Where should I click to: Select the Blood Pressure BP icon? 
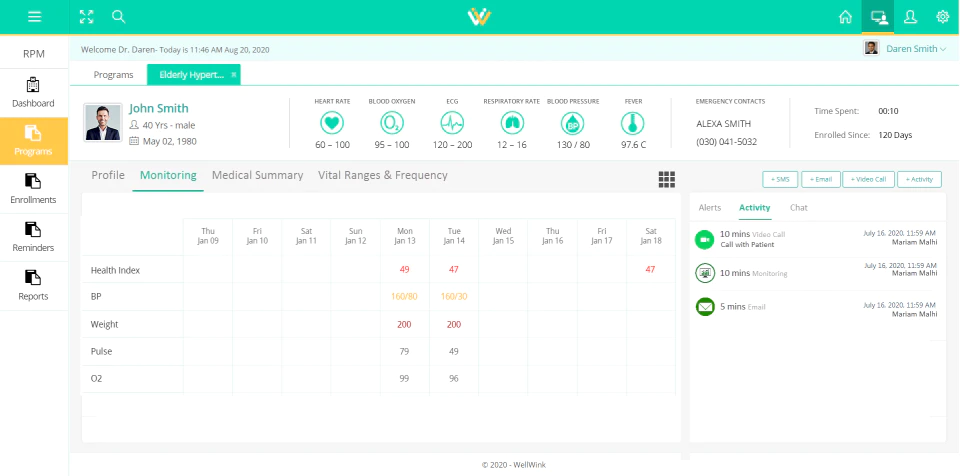[x=572, y=124]
